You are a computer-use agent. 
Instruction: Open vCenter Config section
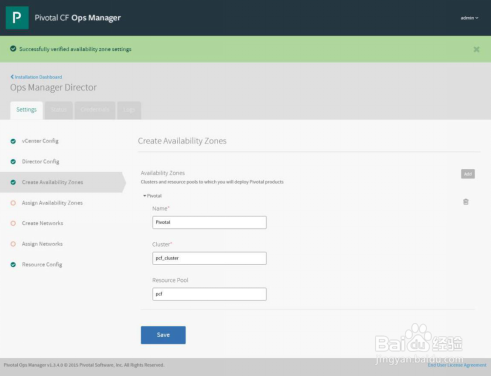tap(40, 141)
